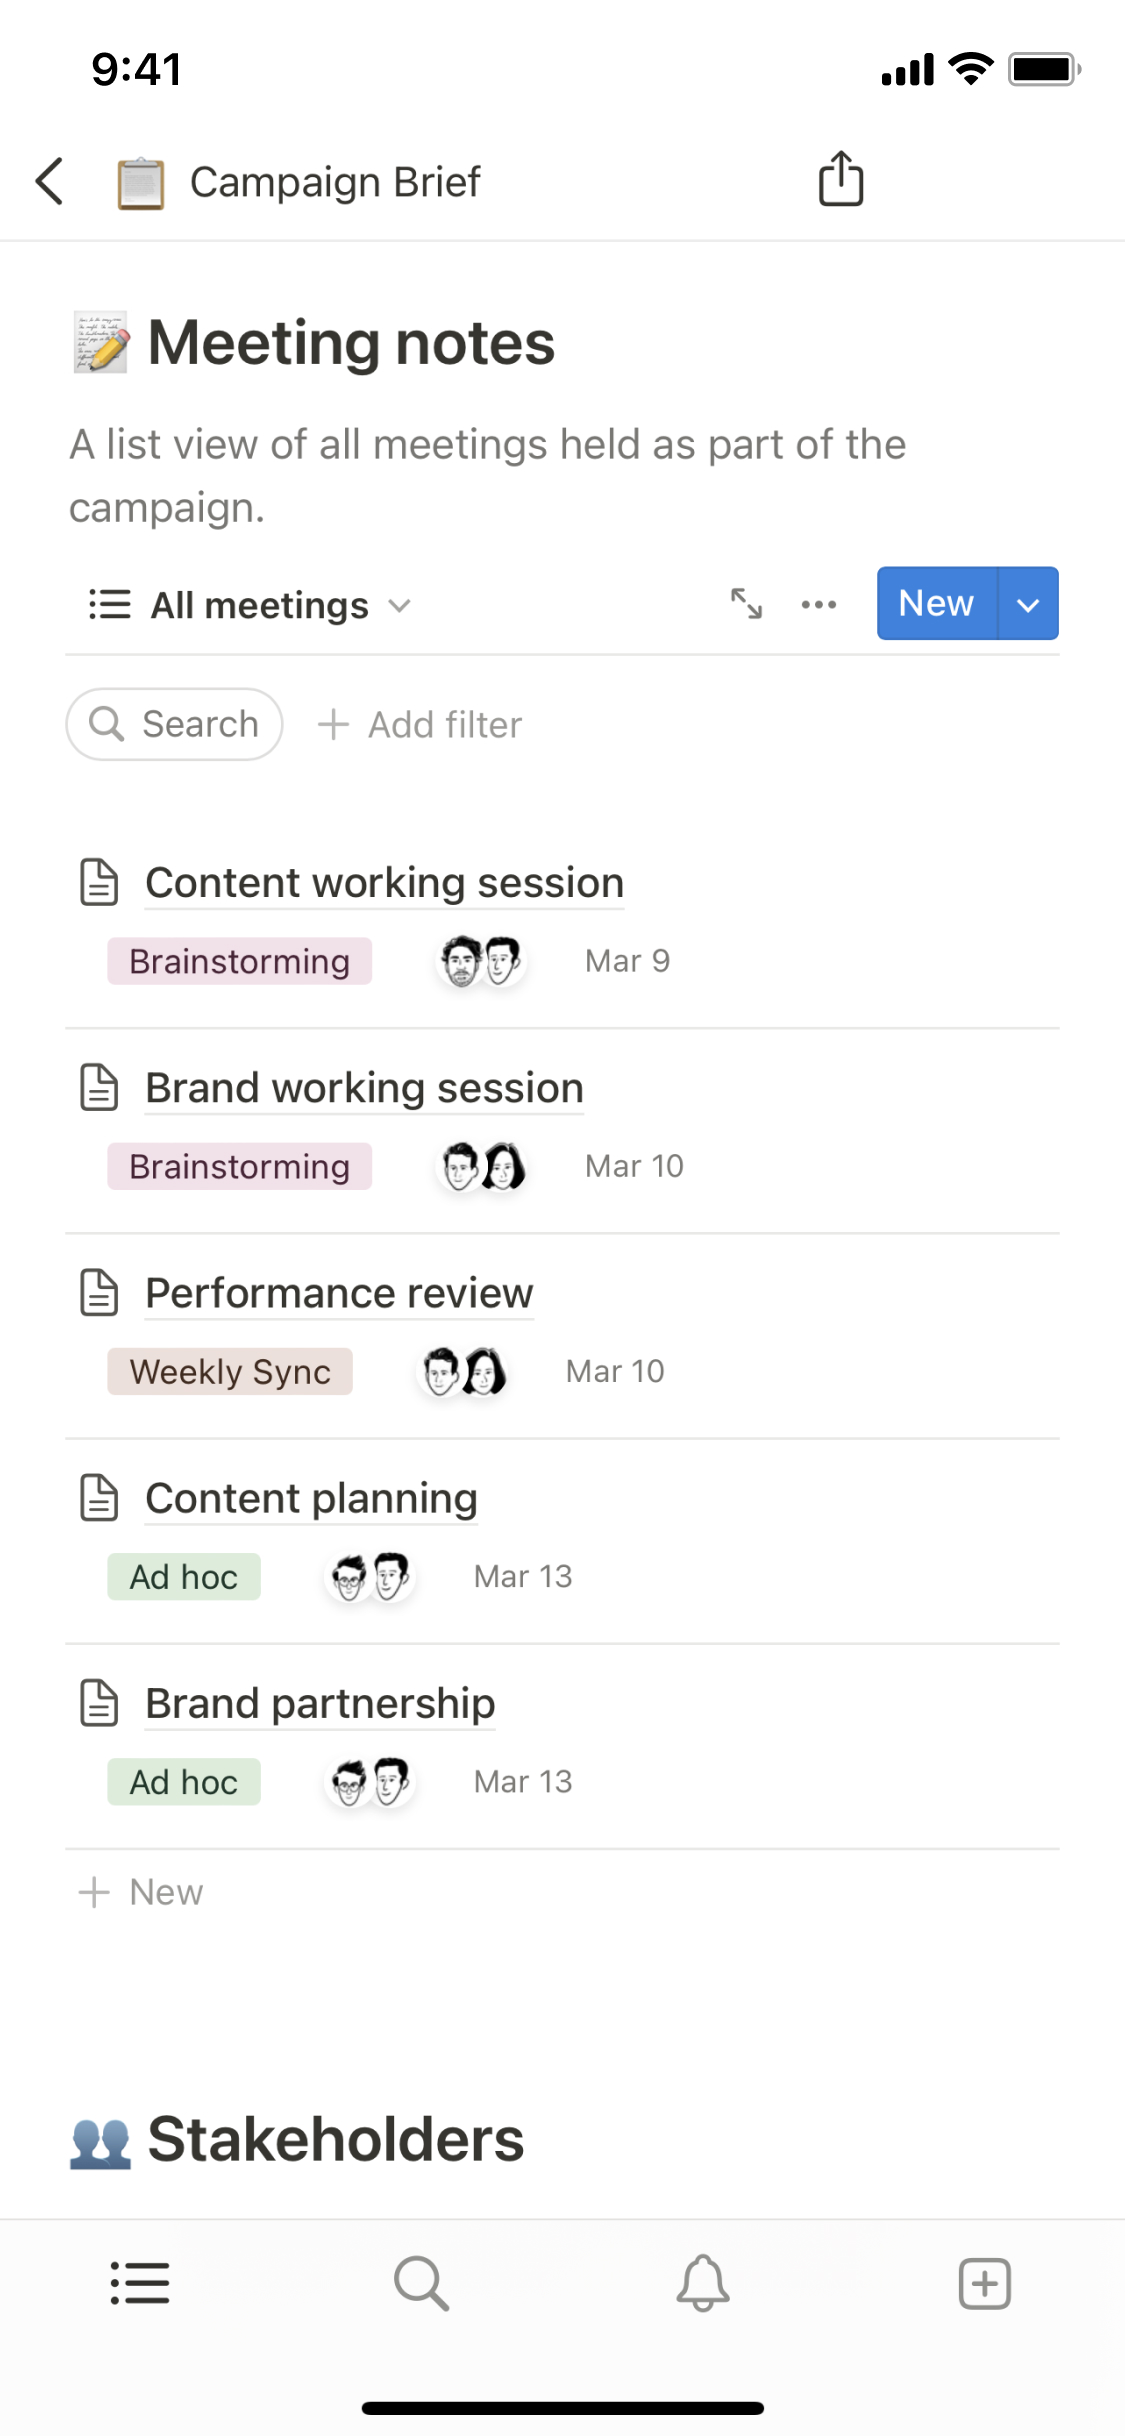
Task: Open the Content working session page
Action: (384, 884)
